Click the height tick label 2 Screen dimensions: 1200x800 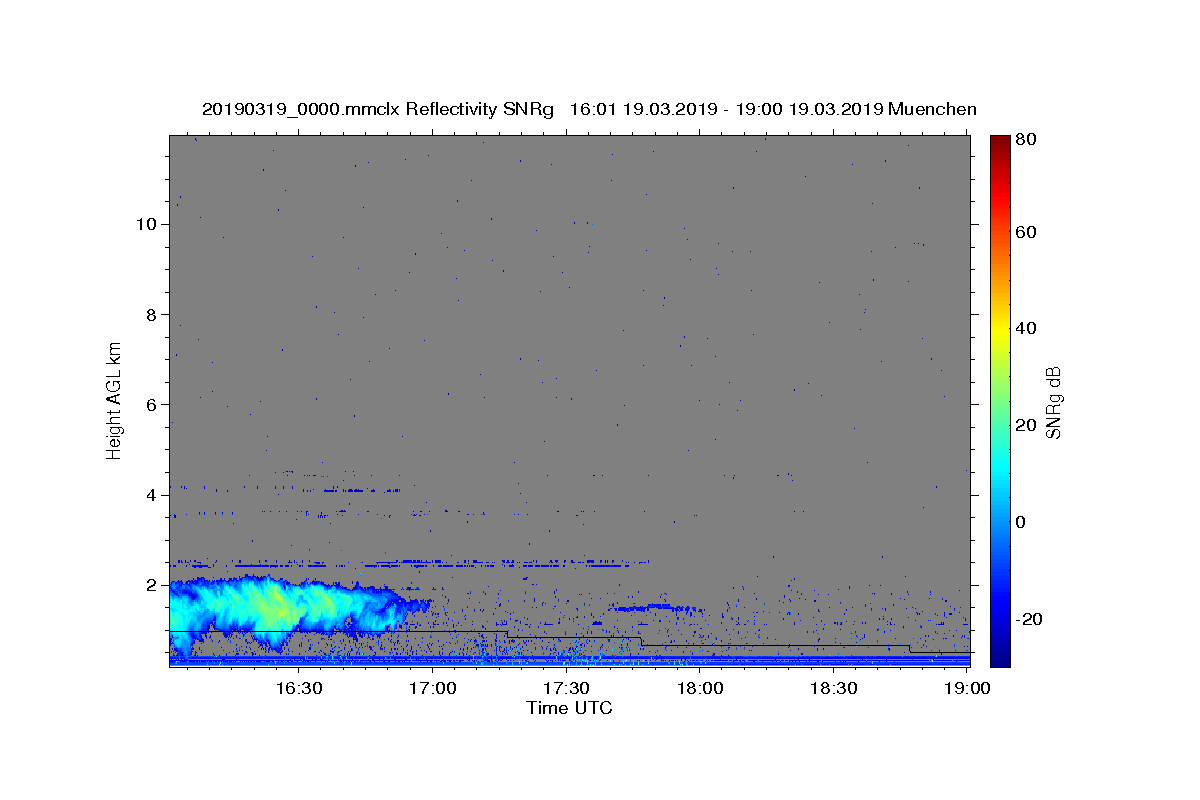click(149, 584)
